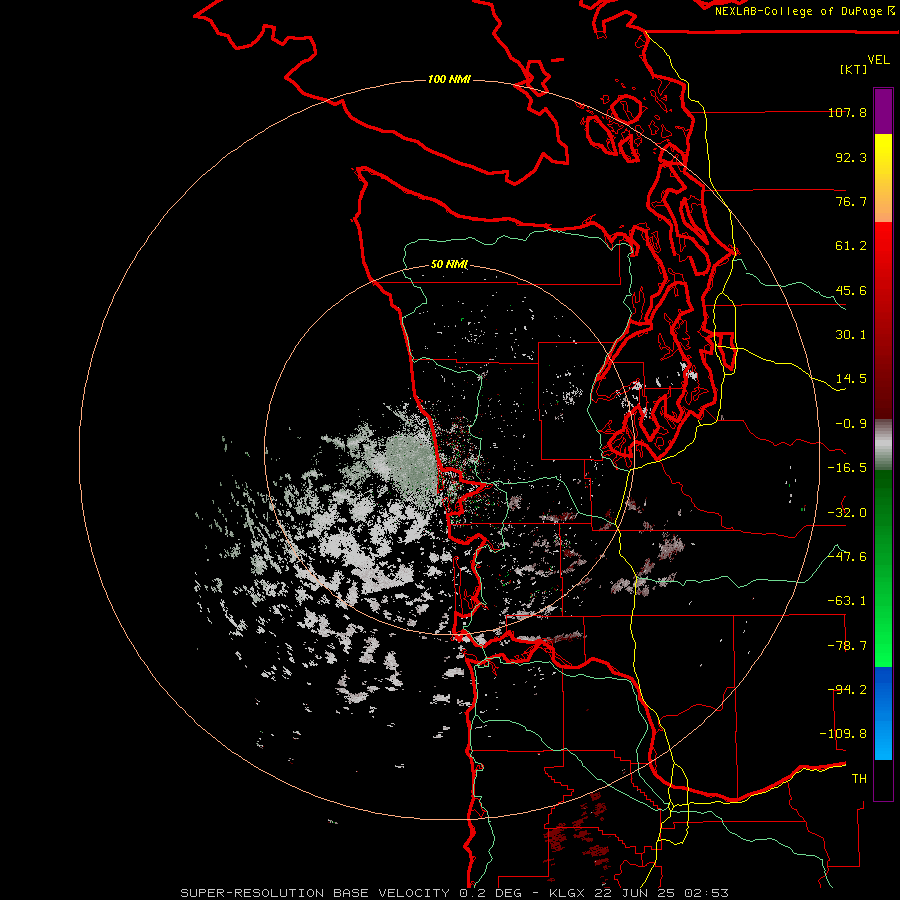This screenshot has height=900, width=900.
Task: Click the -109.8 velocity scale value
Action: click(843, 734)
